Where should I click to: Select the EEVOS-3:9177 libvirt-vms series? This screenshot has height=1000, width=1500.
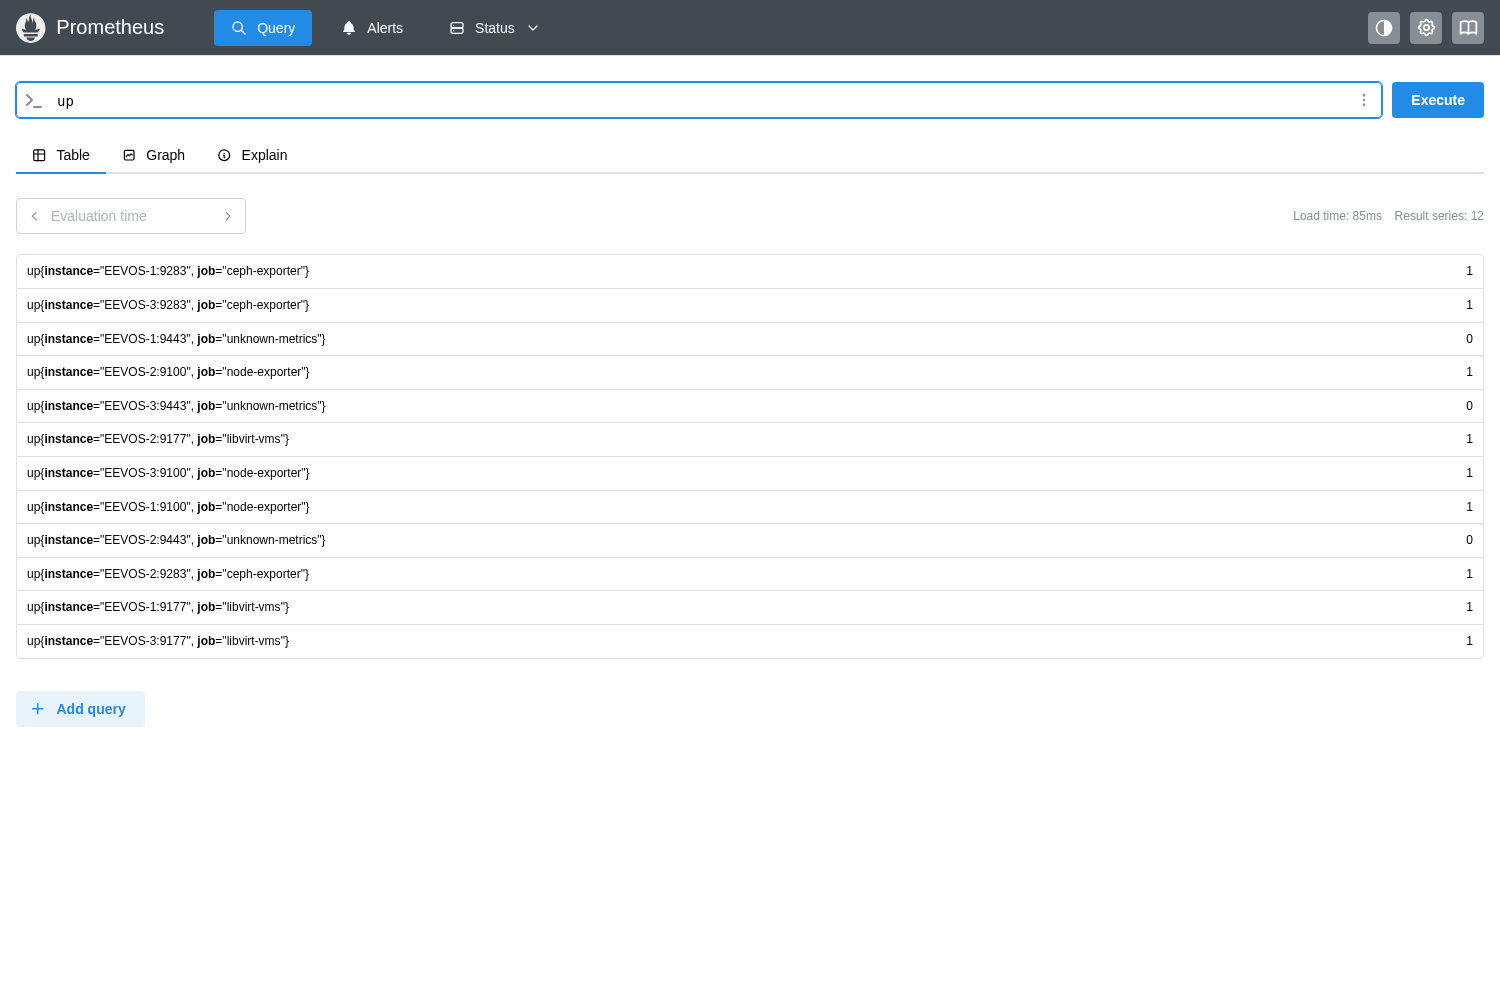point(750,641)
